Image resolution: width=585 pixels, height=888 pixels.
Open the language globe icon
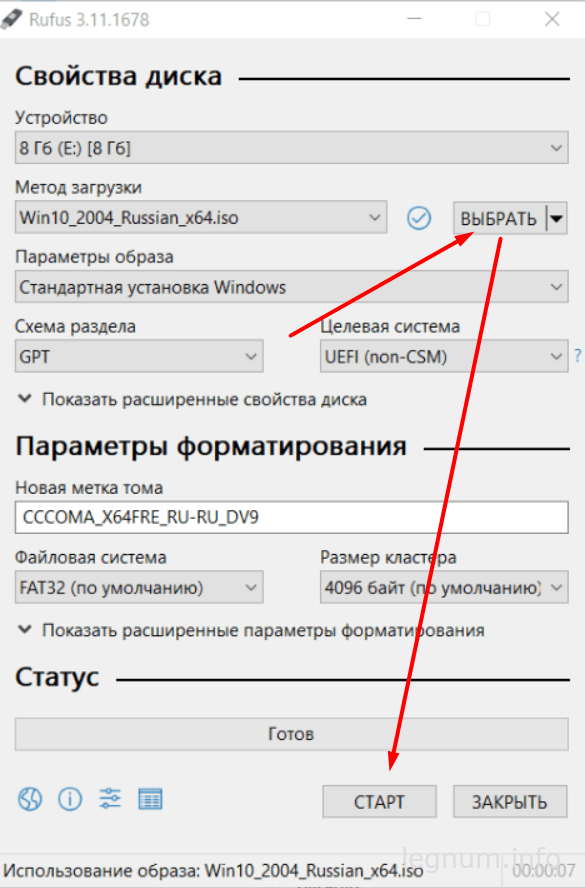click(29, 800)
